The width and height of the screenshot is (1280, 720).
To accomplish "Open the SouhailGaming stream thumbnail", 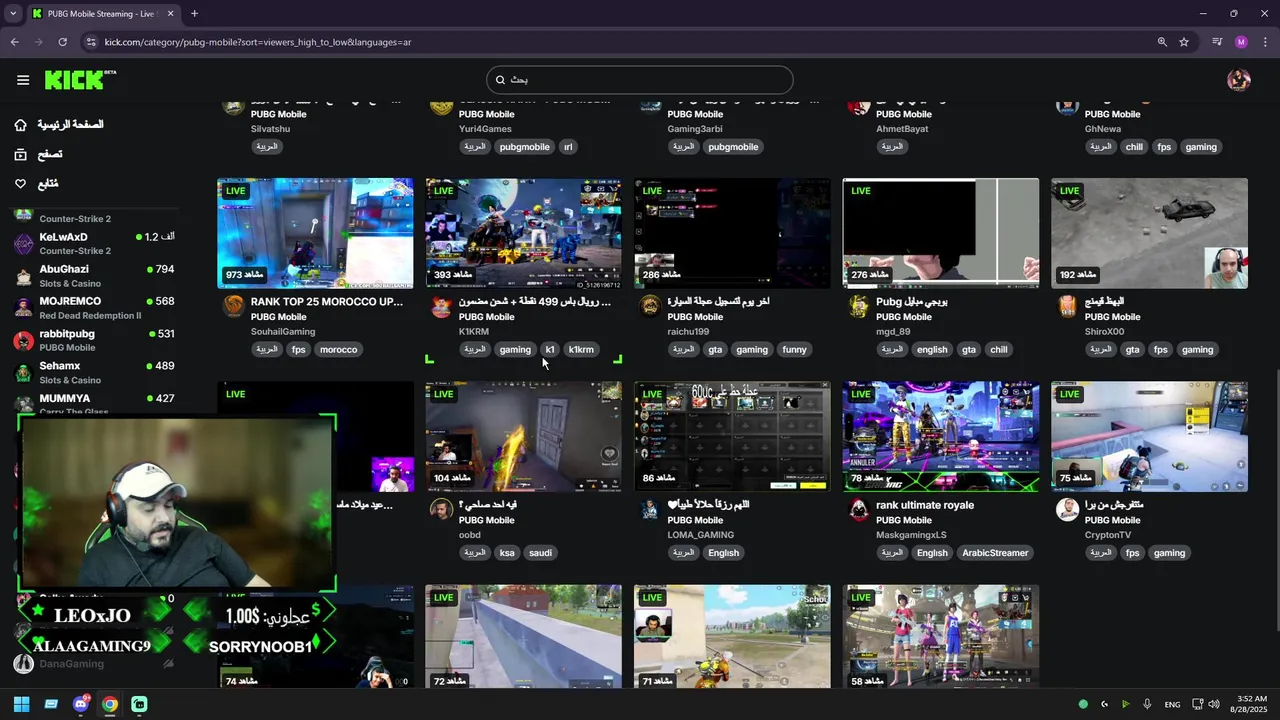I will (x=315, y=234).
